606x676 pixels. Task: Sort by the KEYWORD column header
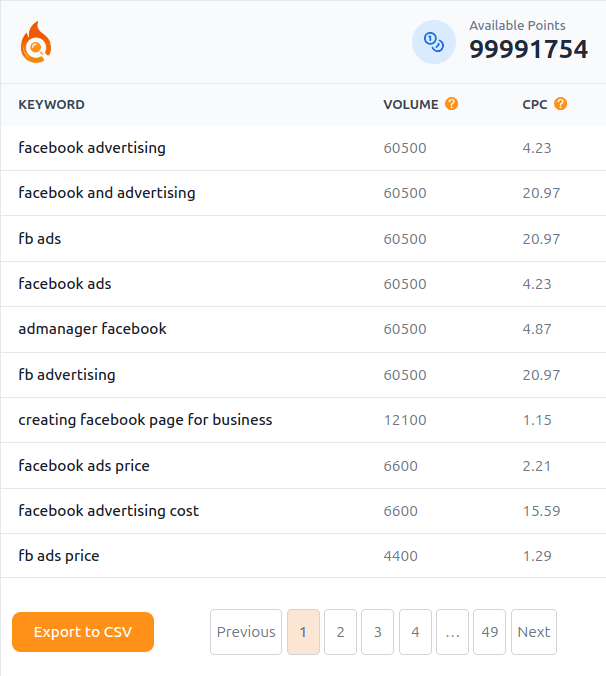[51, 104]
